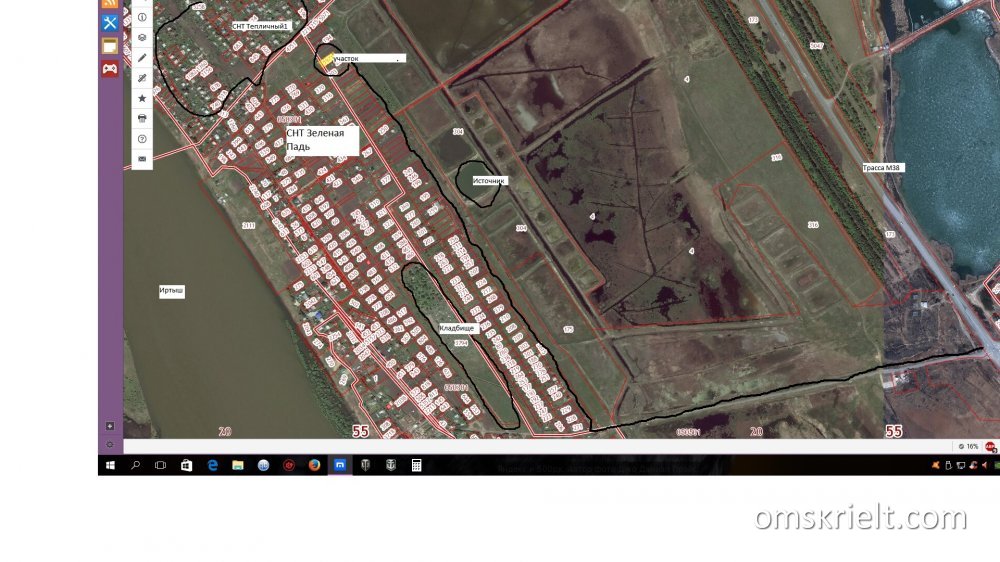This screenshot has width=1000, height=562.
Task: Open favorites with the star icon
Action: pyautogui.click(x=142, y=98)
